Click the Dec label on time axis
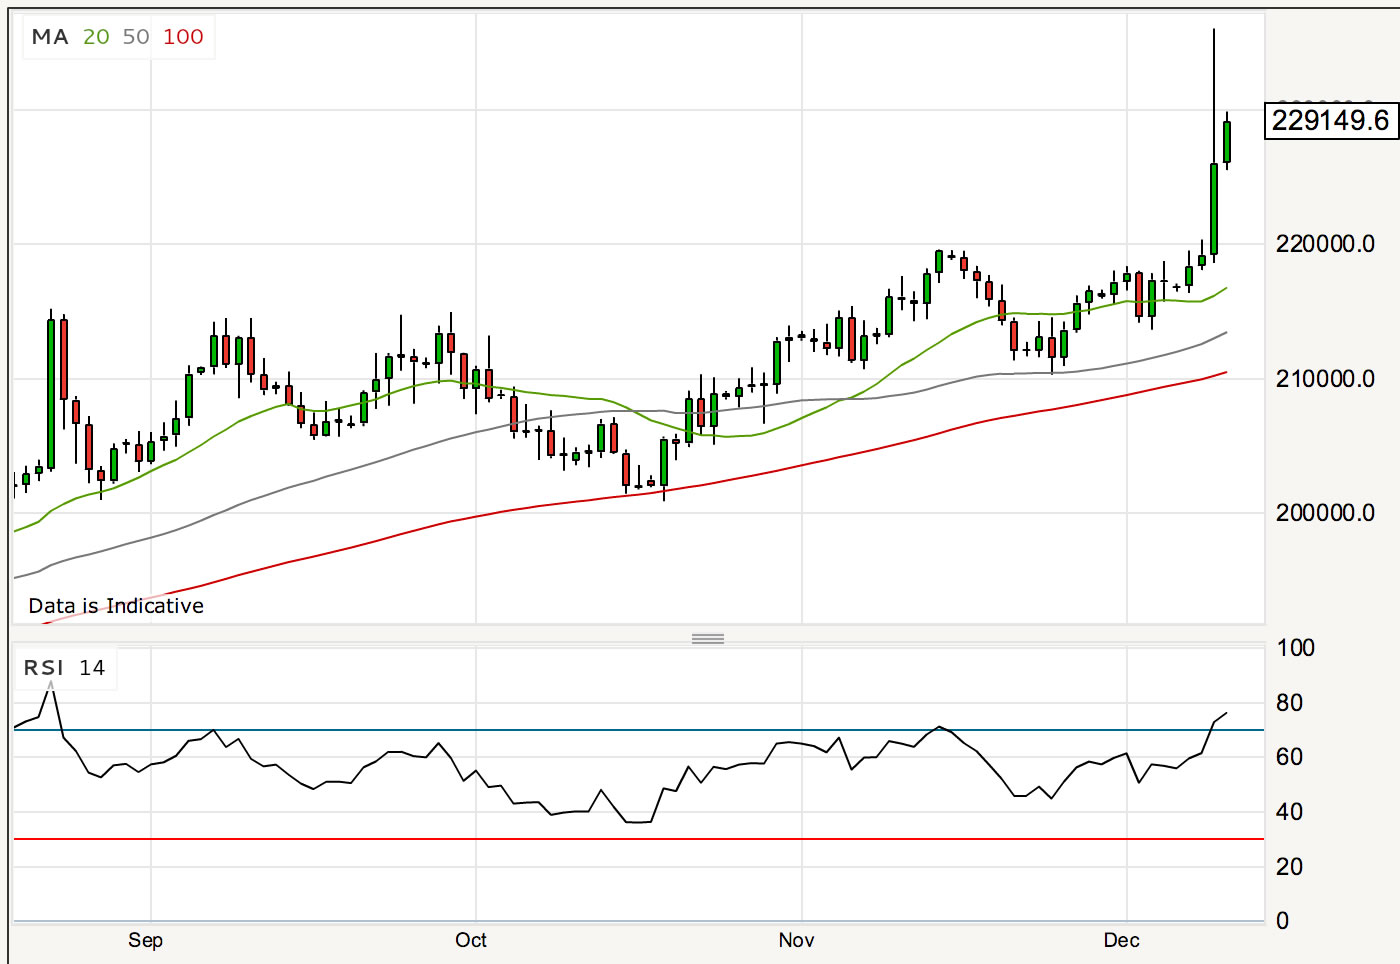Image resolution: width=1400 pixels, height=964 pixels. pyautogui.click(x=1121, y=940)
